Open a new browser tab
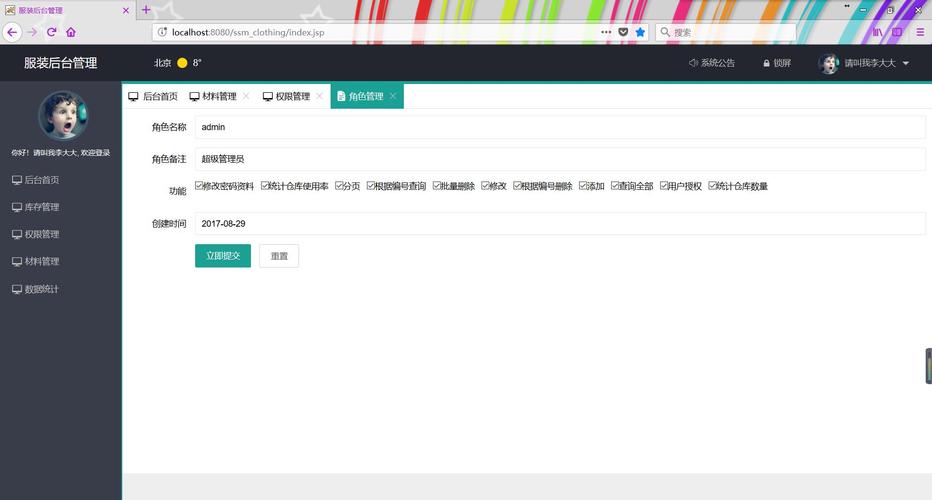 146,10
